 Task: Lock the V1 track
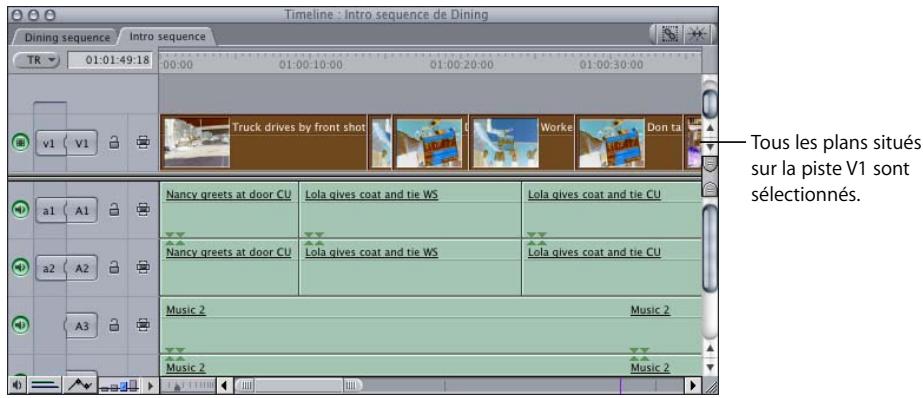point(115,143)
